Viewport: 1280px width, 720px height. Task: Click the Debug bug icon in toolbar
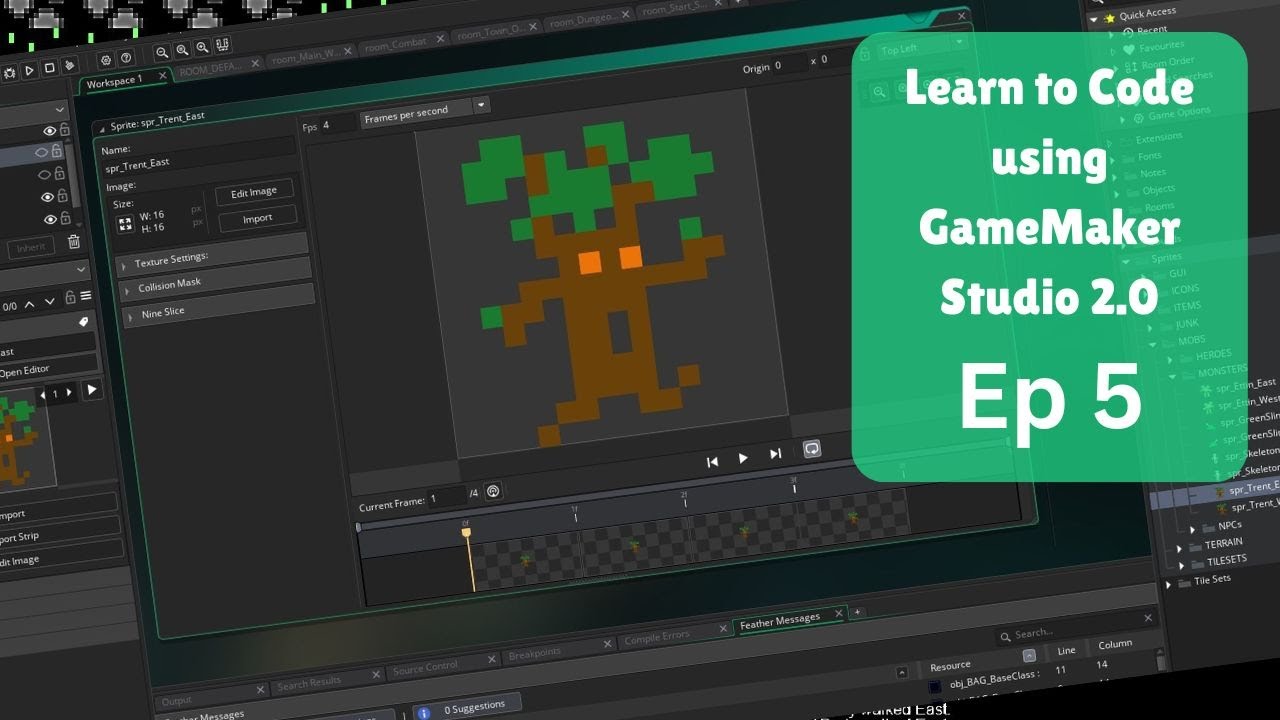click(x=9, y=71)
